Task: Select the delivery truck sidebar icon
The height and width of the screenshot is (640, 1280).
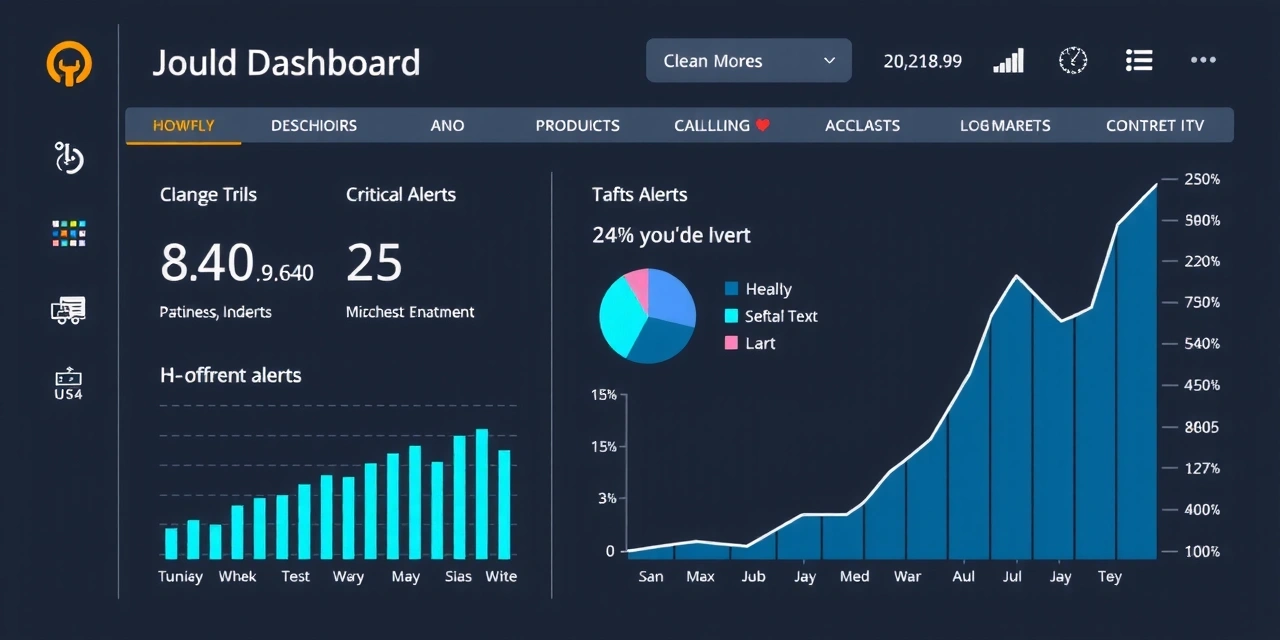Action: pos(69,310)
